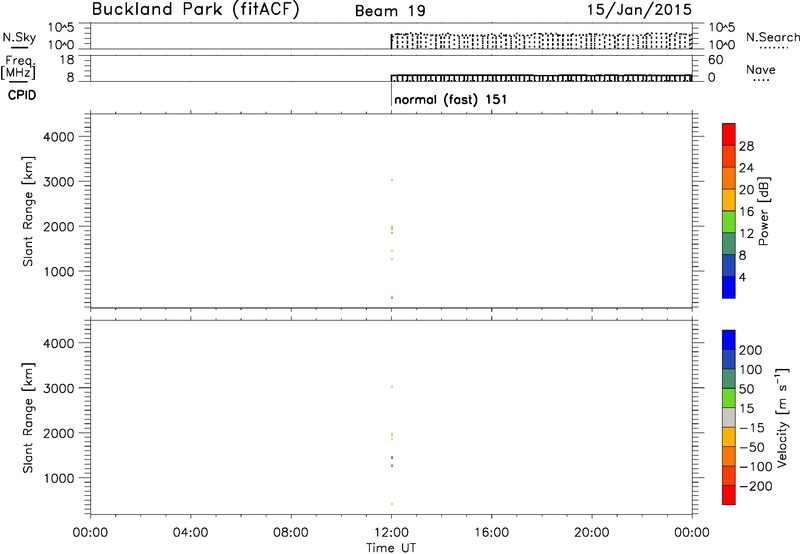
Task: Select the 'Beam 19' label
Action: [390, 11]
